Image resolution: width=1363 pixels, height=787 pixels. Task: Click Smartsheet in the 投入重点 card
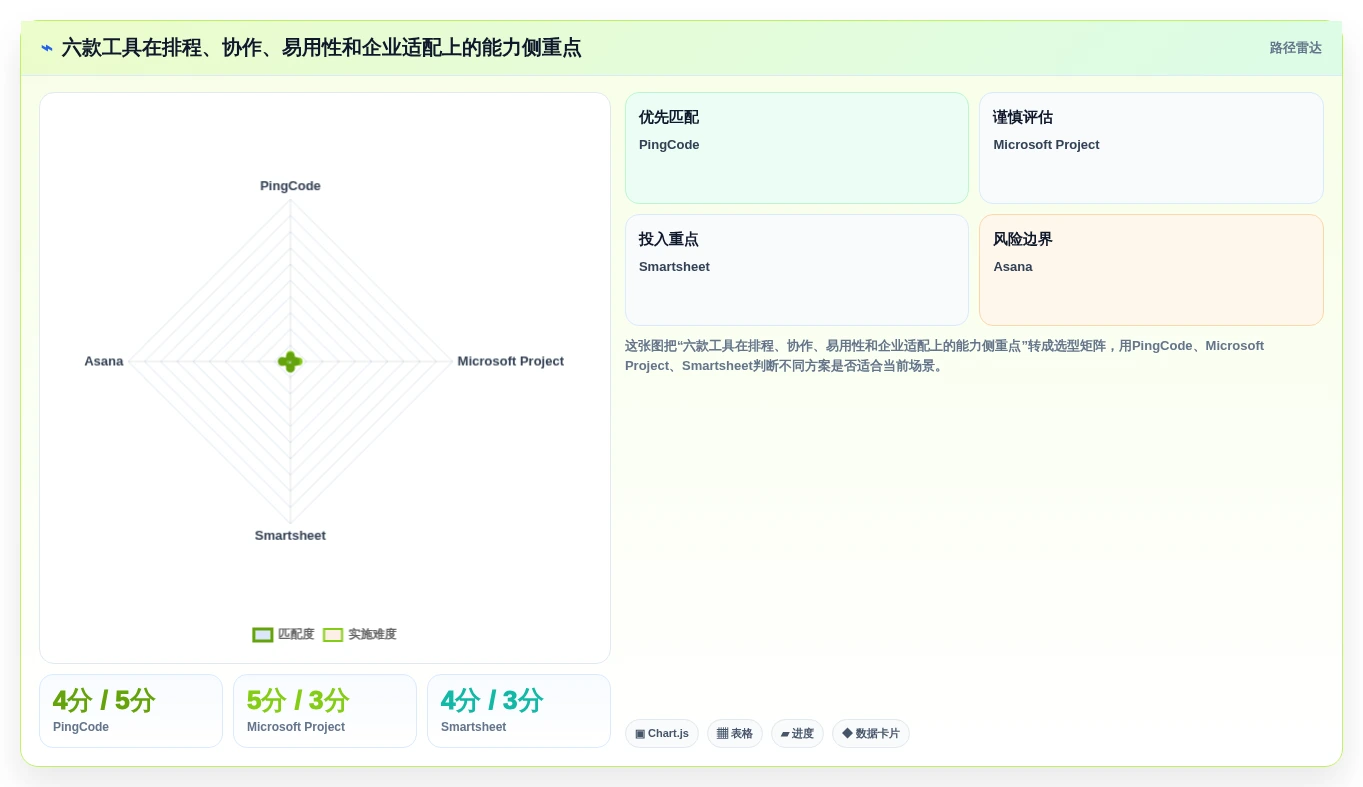674,267
